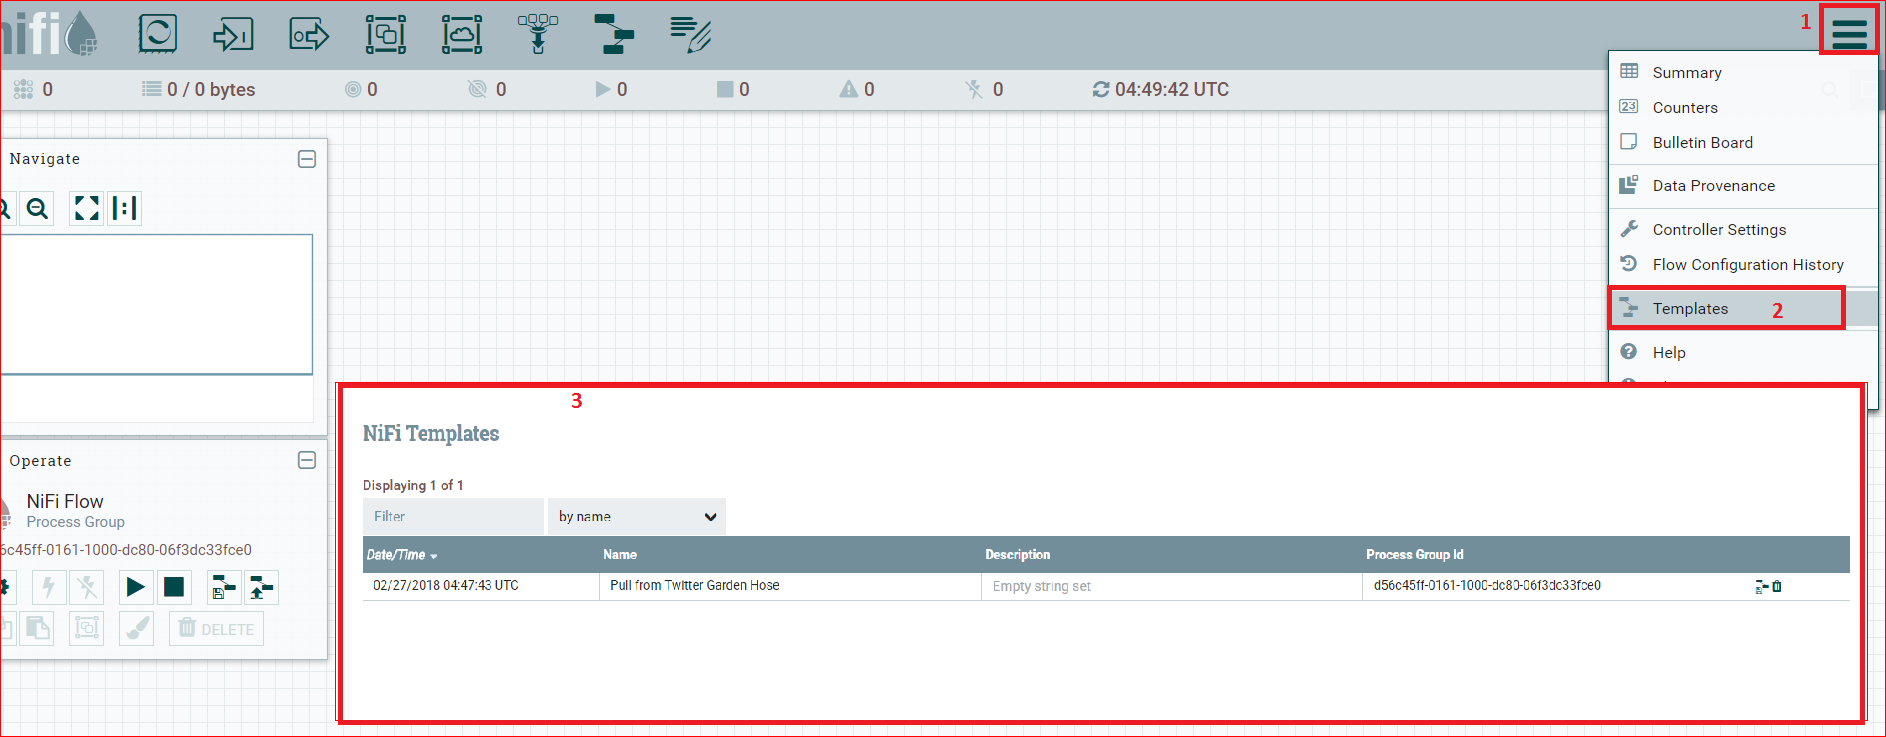1886x737 pixels.
Task: Open the 'by name' filter dropdown
Action: coord(636,517)
